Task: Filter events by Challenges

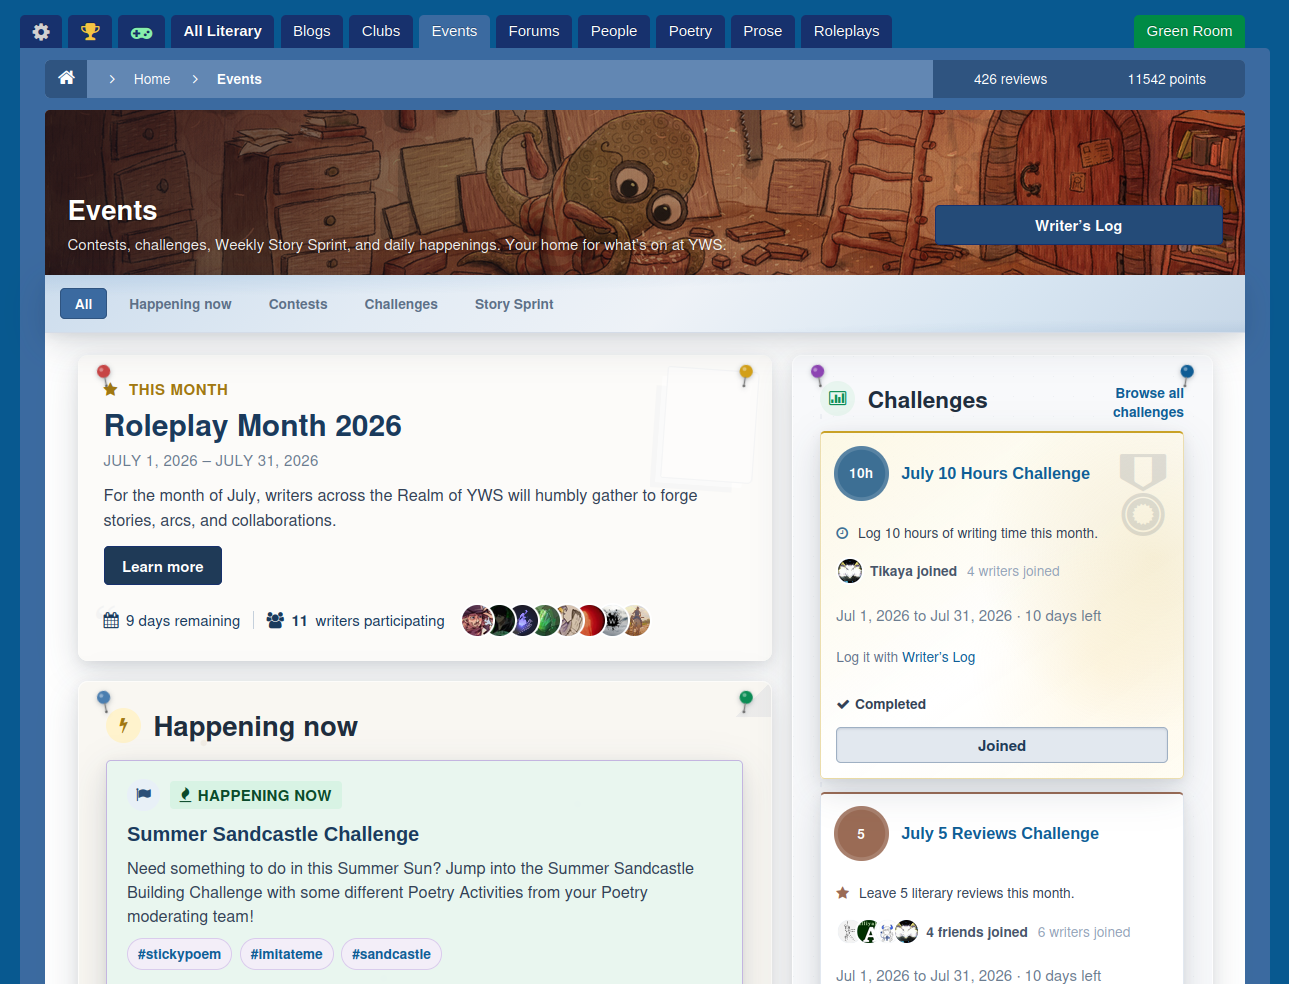Action: [401, 304]
